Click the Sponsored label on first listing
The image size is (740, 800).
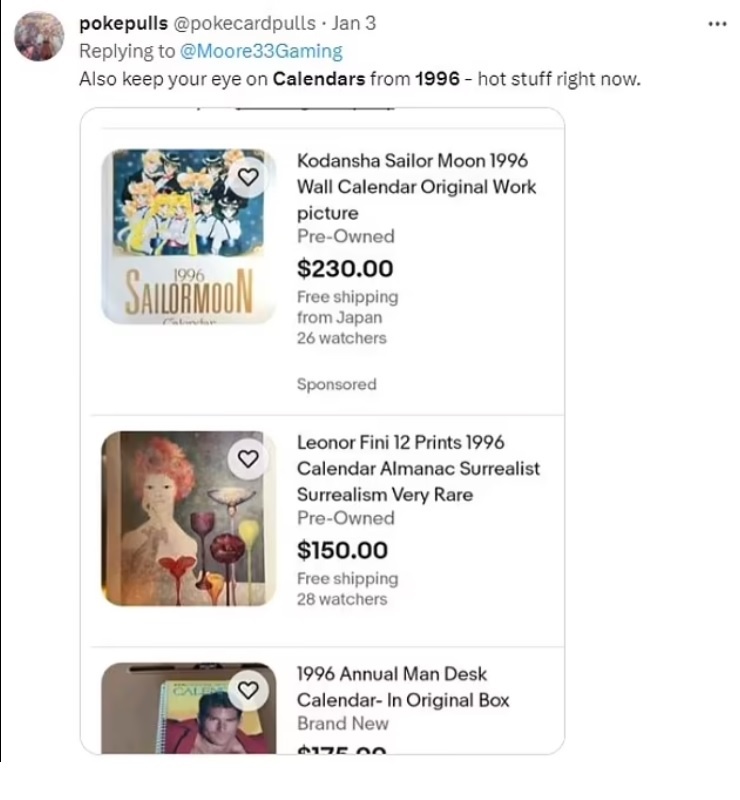[x=336, y=384]
